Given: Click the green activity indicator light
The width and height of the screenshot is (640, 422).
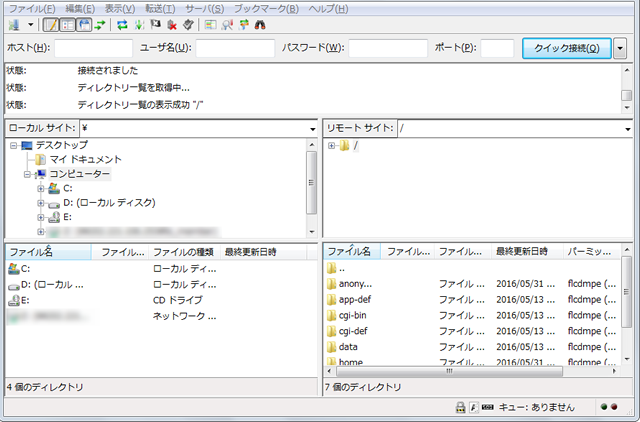Looking at the screenshot, I should tap(604, 407).
